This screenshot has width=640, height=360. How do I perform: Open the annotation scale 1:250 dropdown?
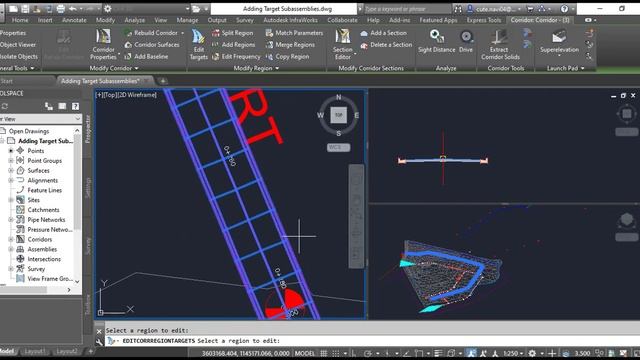tap(513, 353)
